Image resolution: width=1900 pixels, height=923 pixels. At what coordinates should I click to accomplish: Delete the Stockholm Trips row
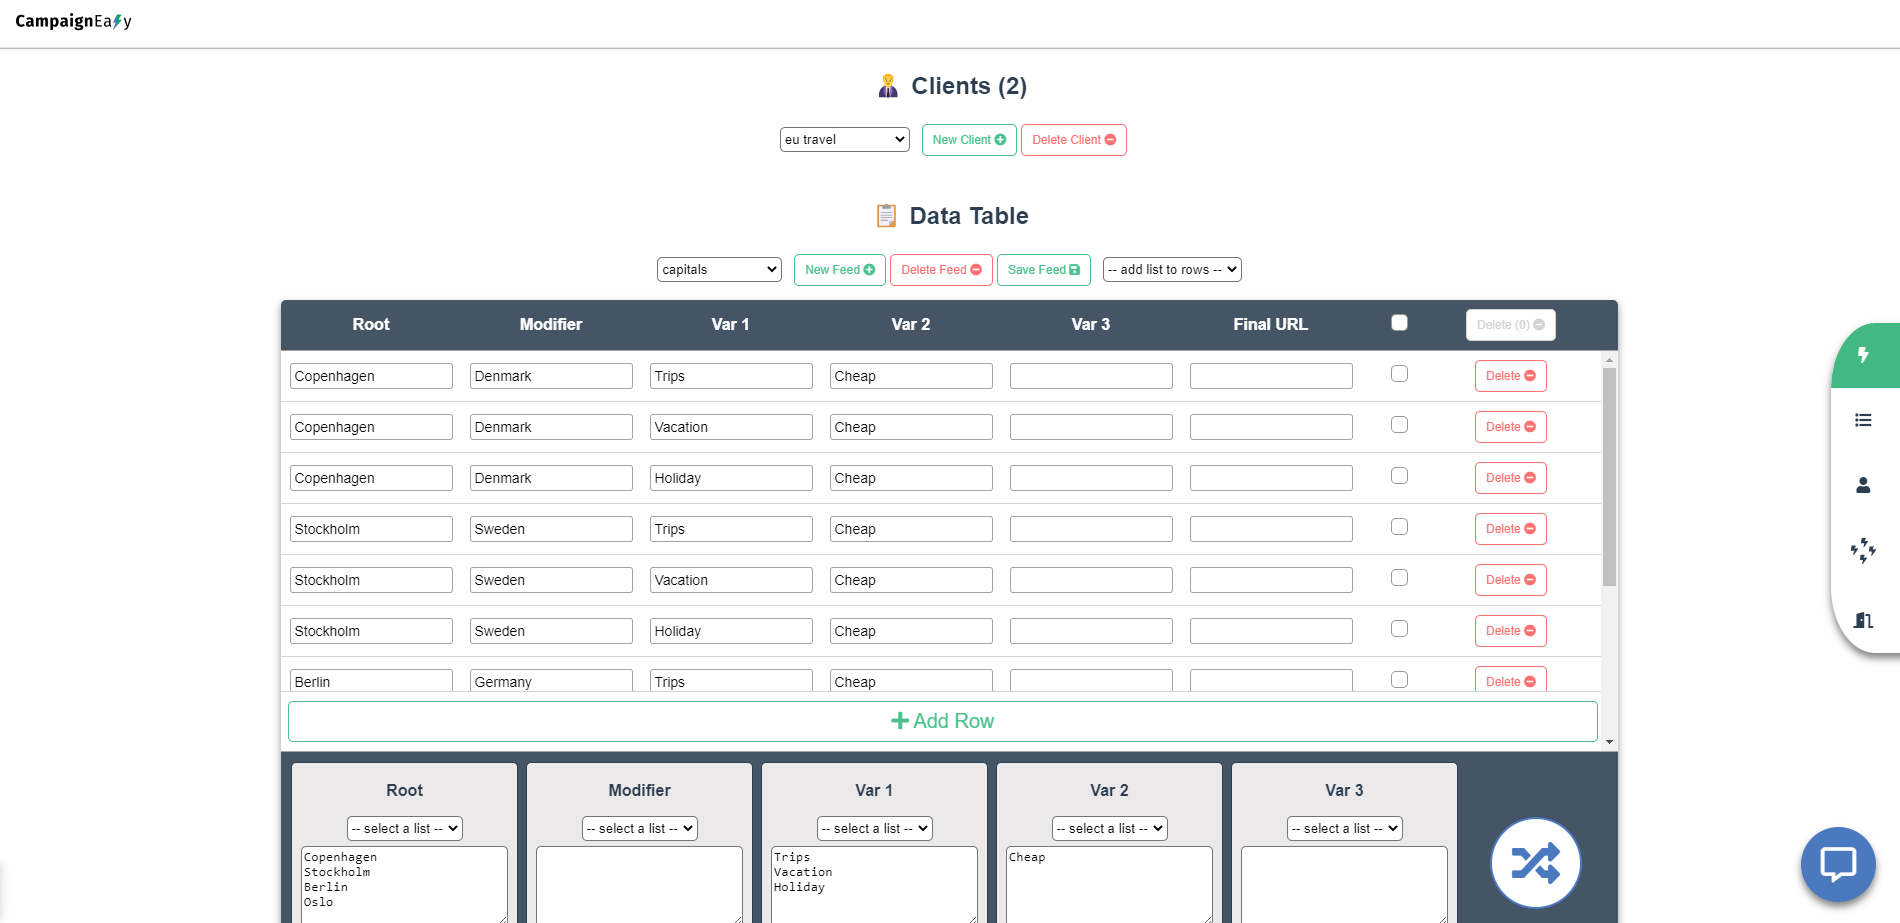click(x=1510, y=529)
